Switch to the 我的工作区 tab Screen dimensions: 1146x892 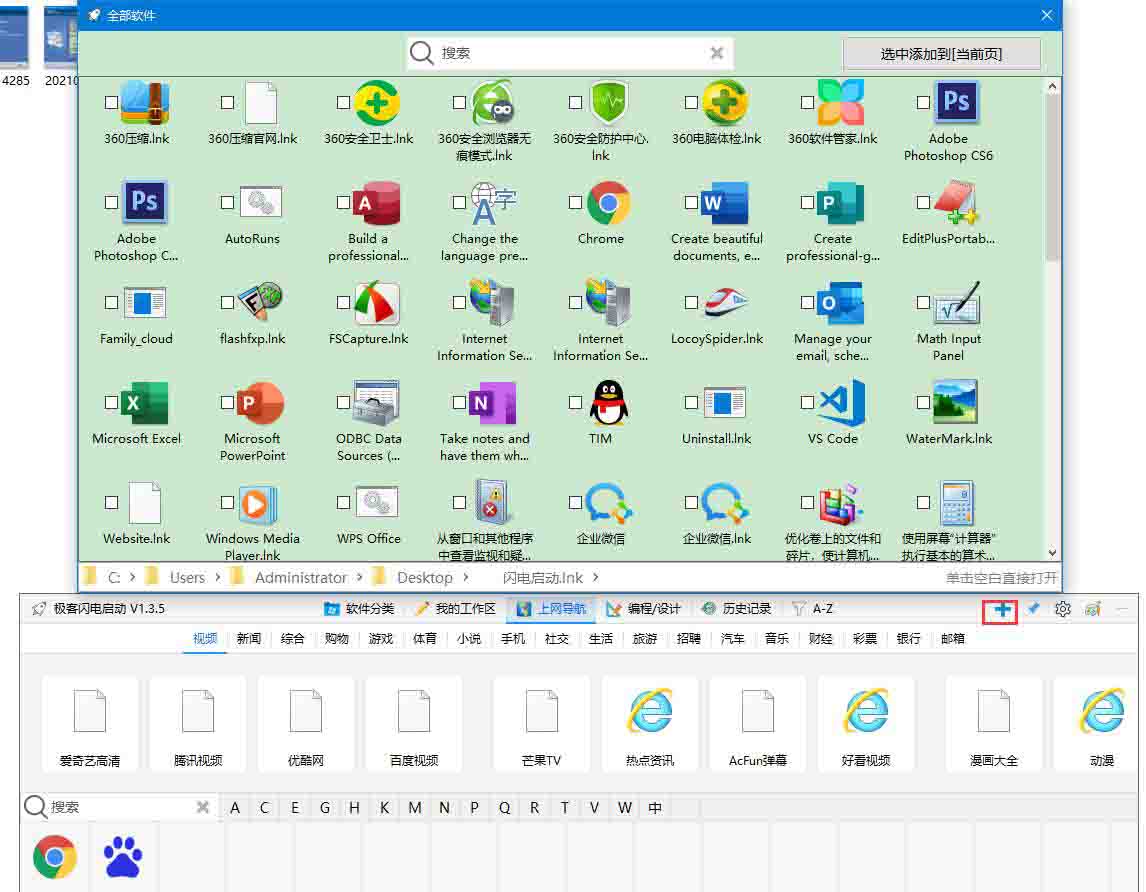click(x=455, y=609)
